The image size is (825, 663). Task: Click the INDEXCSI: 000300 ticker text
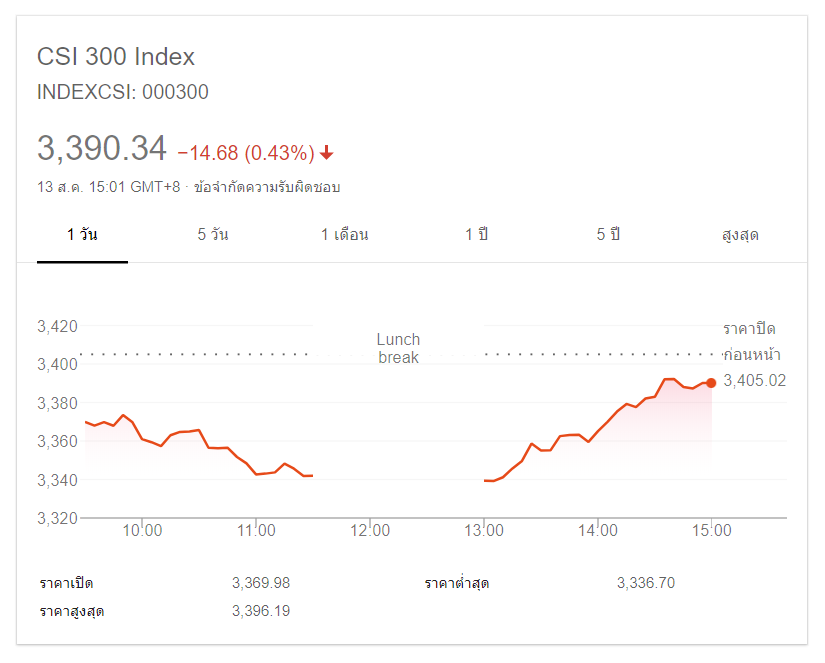tap(123, 93)
